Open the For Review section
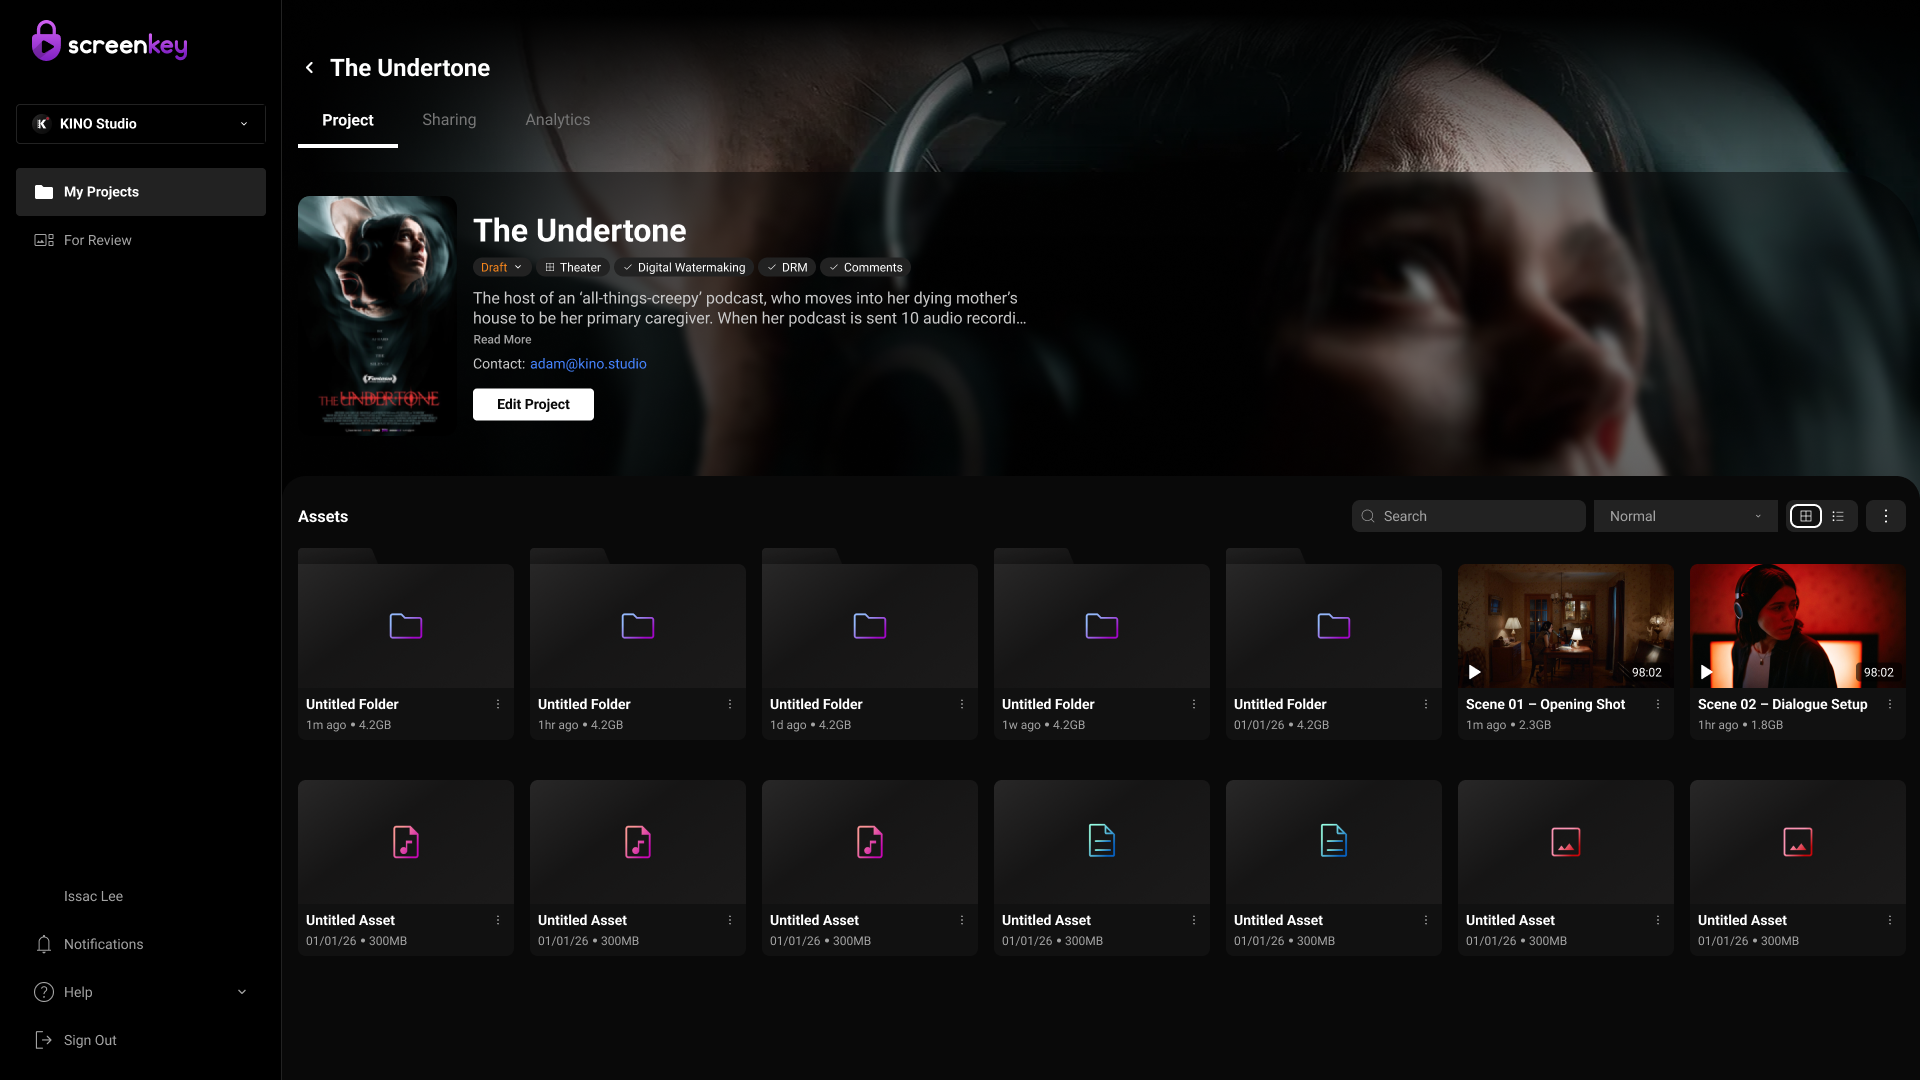 coord(97,240)
